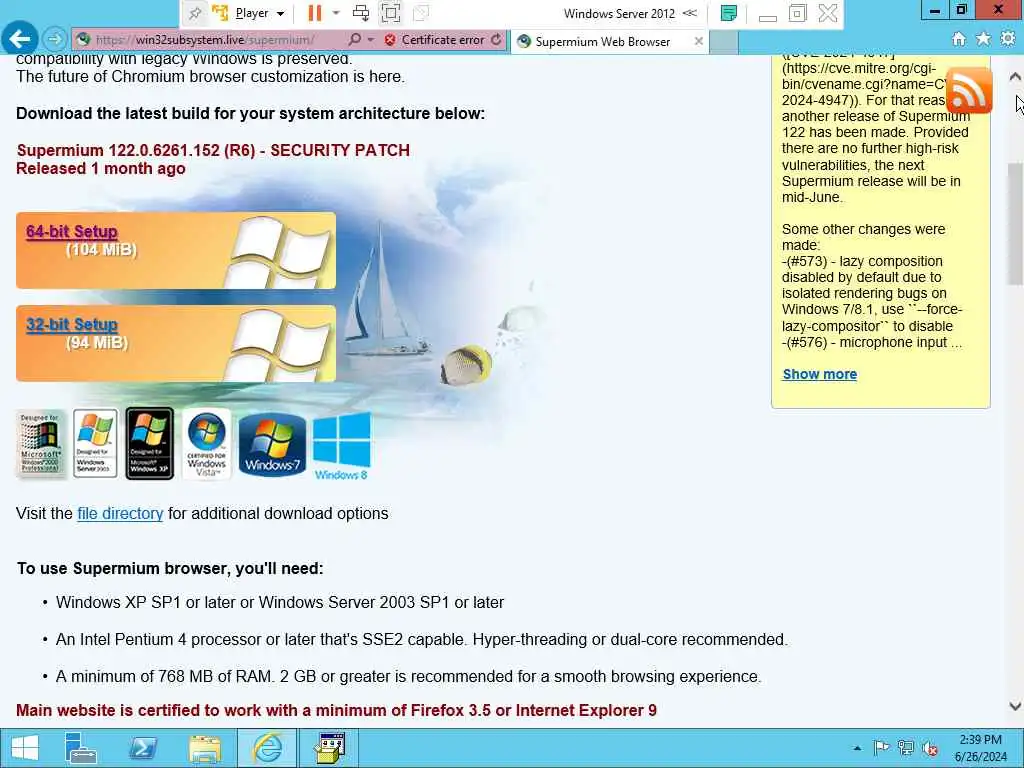
Task: Click the VMware Unity mode icon
Action: (421, 13)
